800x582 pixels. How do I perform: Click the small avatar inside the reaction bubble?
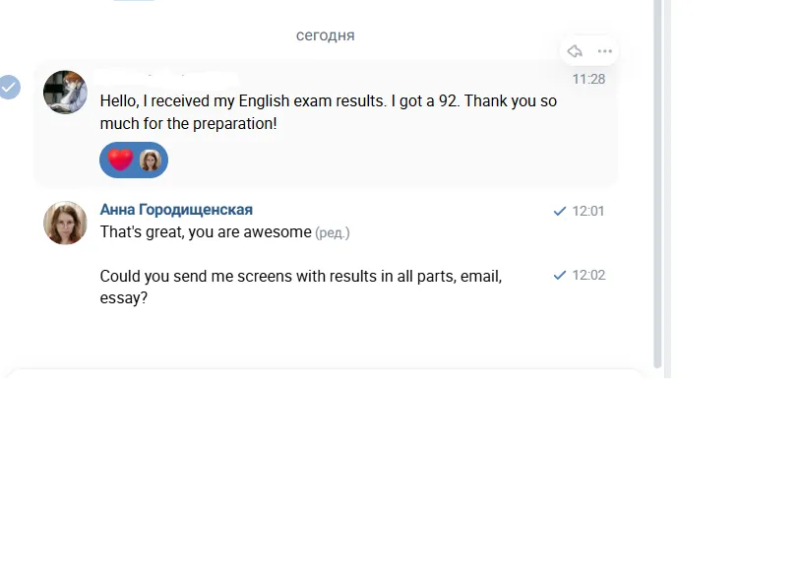coord(151,160)
